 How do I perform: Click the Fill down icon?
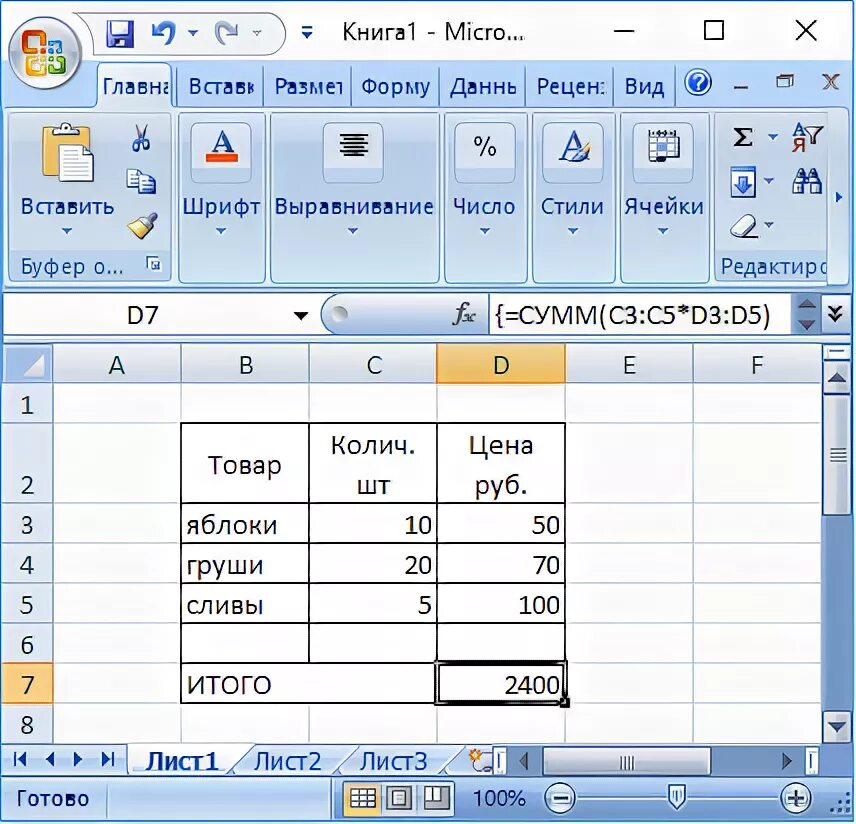[x=743, y=182]
